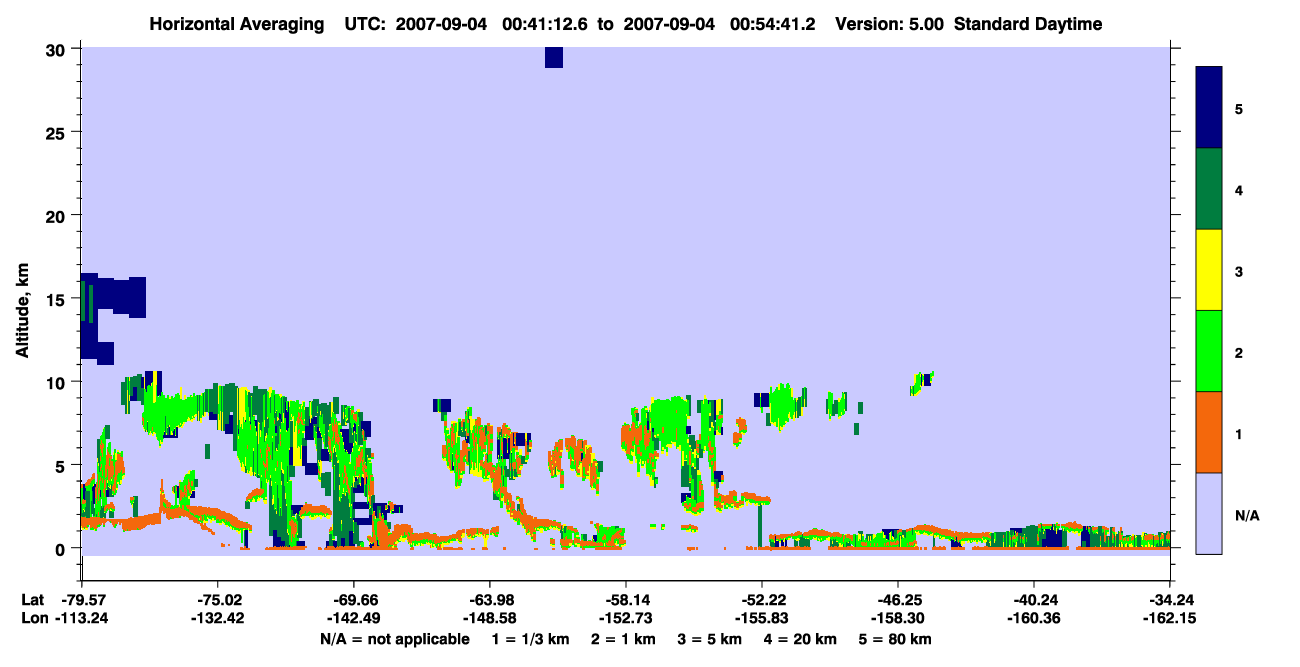The width and height of the screenshot is (1300, 667).
Task: Click the longitude value -155.83
Action: click(x=761, y=618)
